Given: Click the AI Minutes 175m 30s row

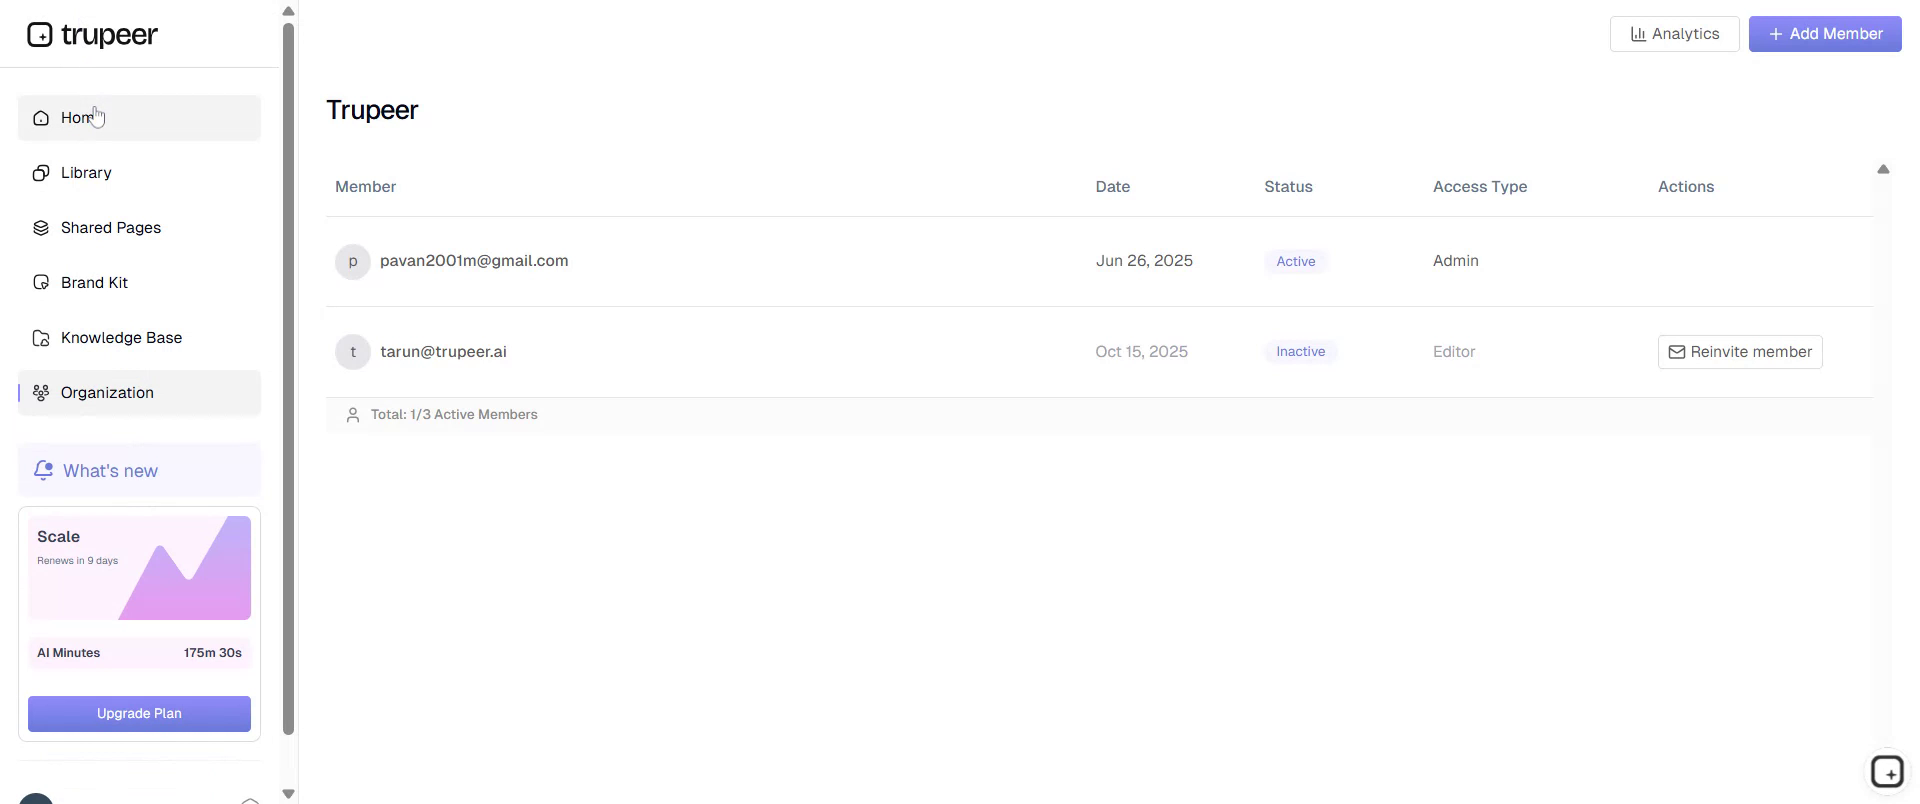Looking at the screenshot, I should (139, 653).
